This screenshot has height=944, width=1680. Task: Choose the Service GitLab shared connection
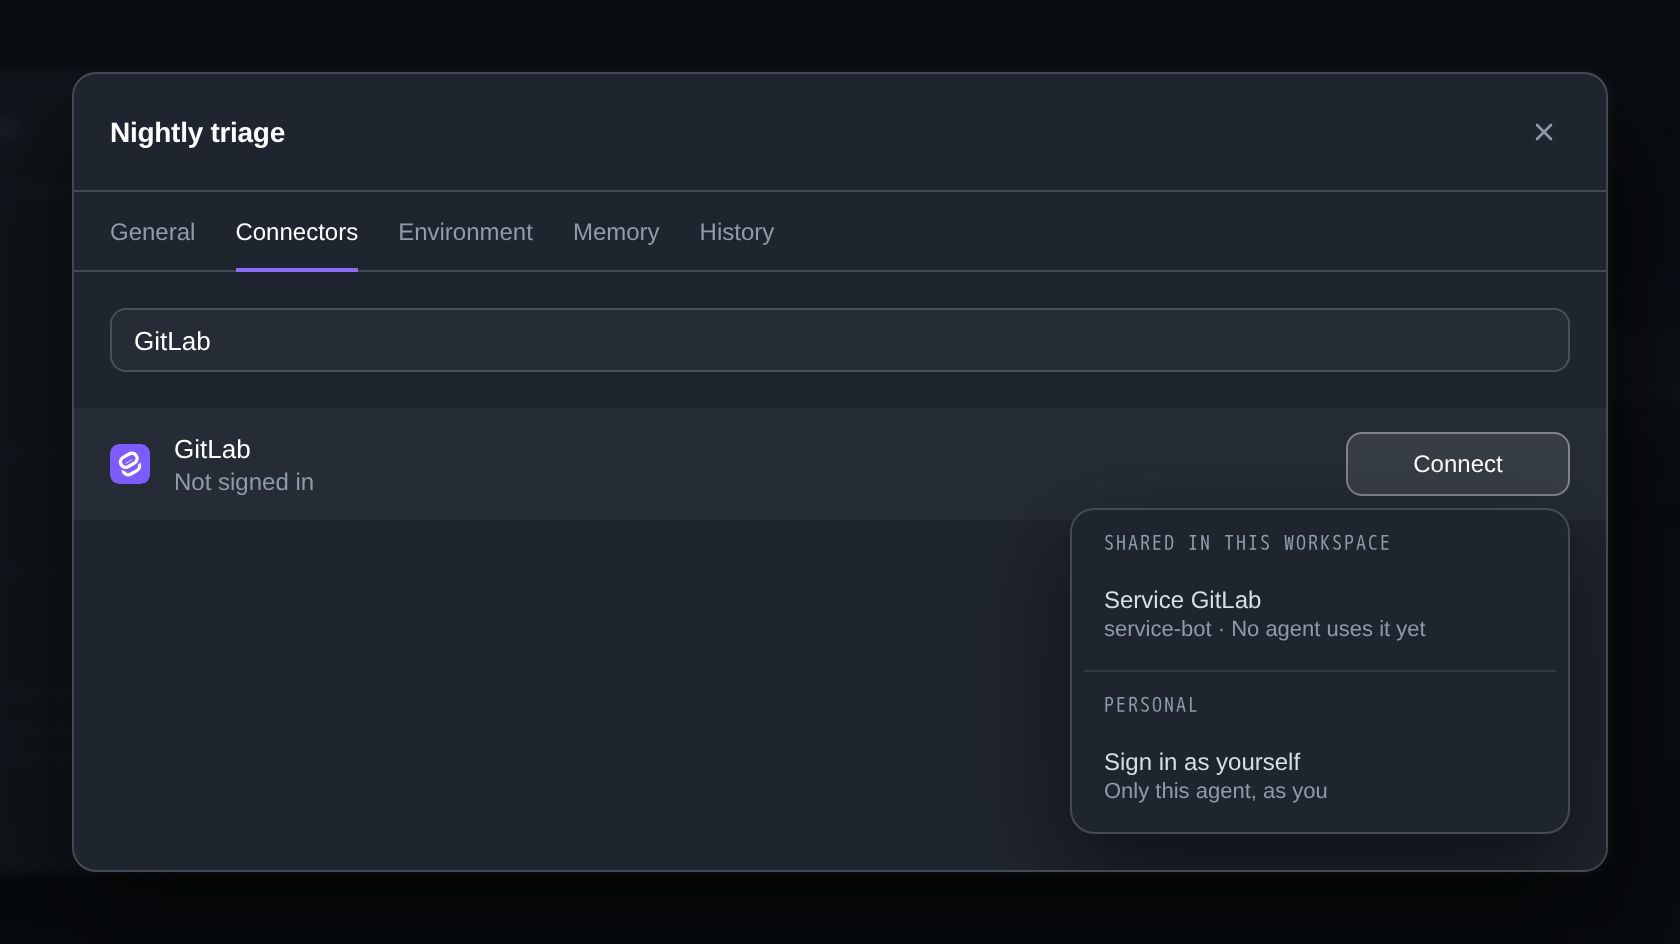(x=1320, y=614)
